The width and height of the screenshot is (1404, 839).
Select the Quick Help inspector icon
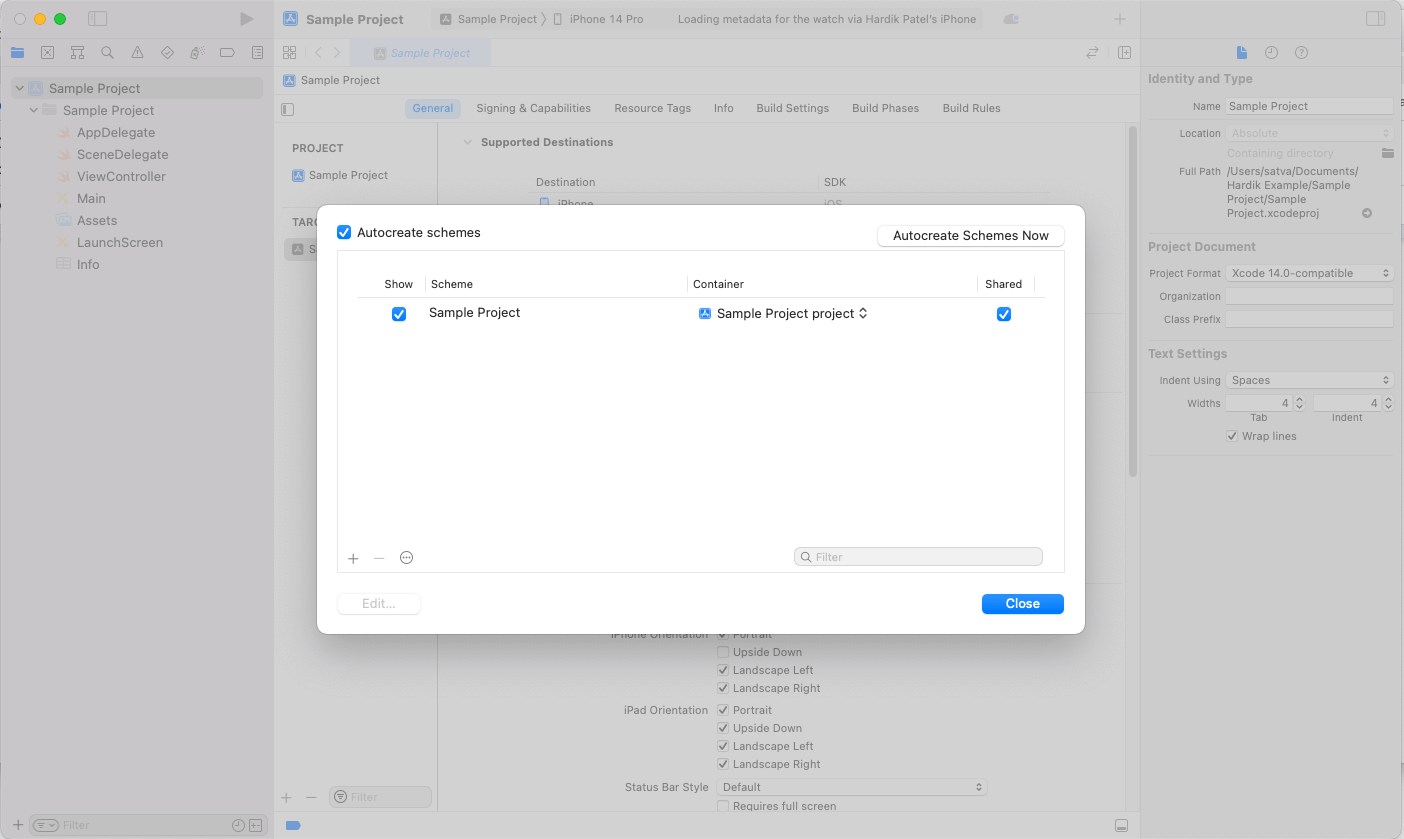(1301, 52)
